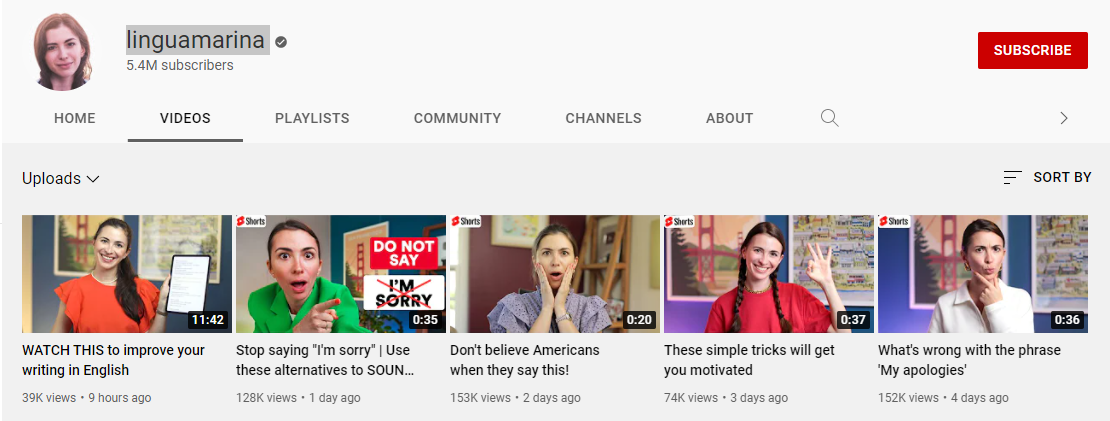Click the tab bar next arrow chevron
1110x421 pixels.
pos(1063,118)
